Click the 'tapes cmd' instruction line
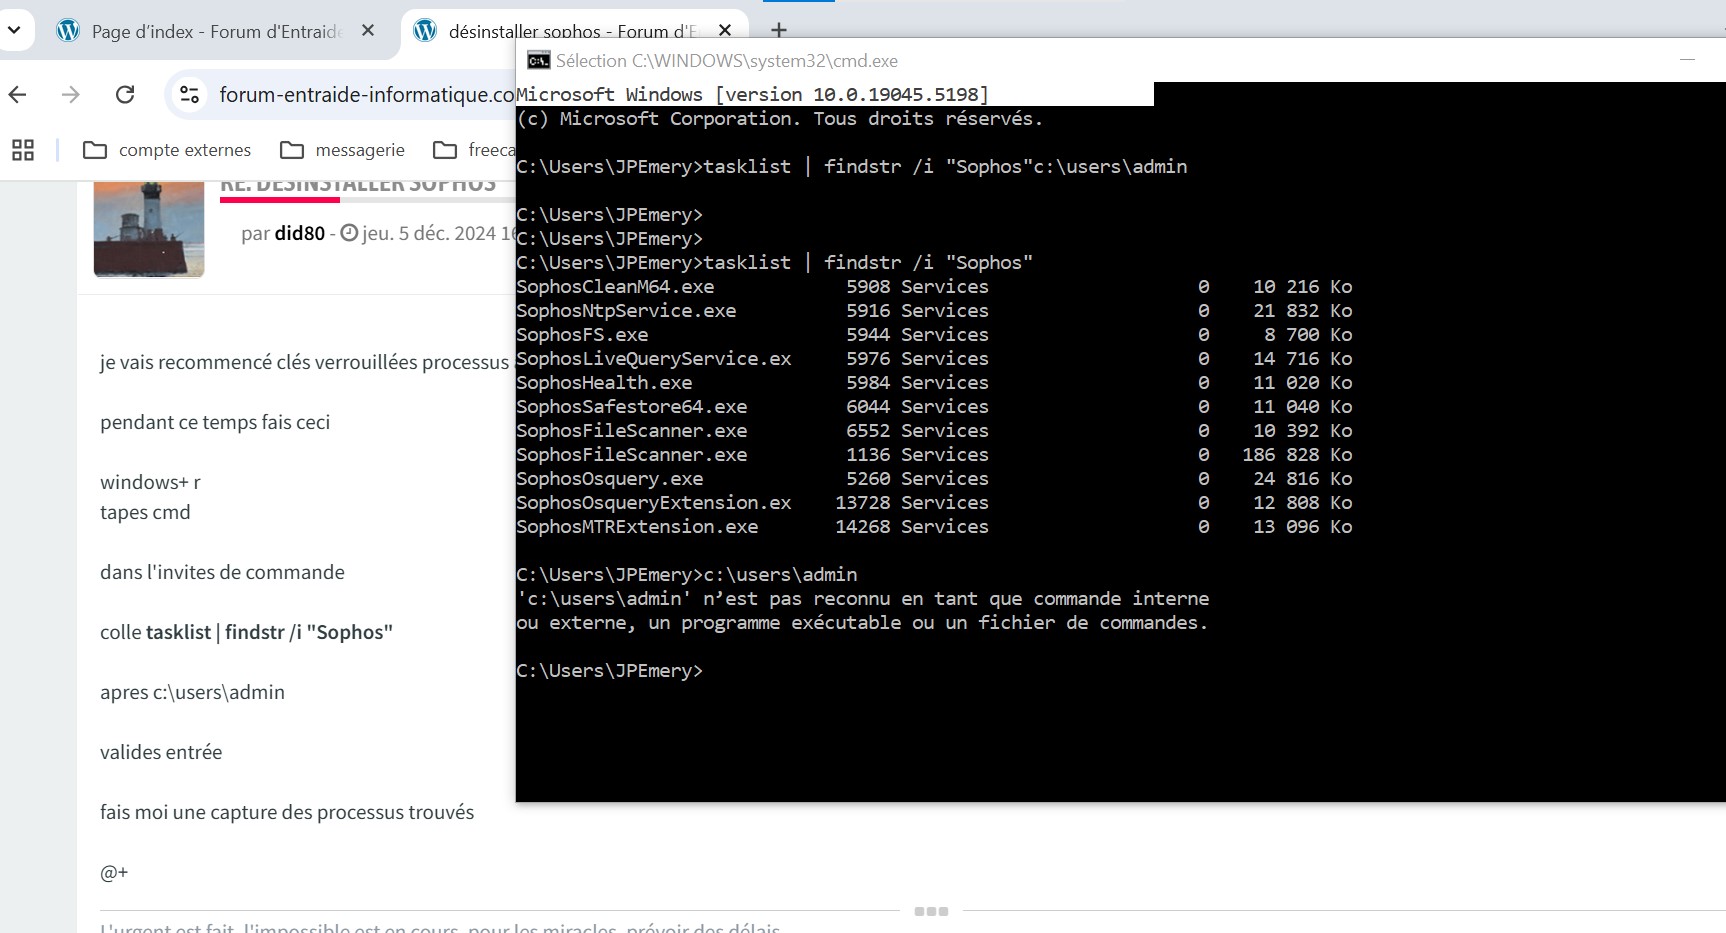 pyautogui.click(x=145, y=512)
